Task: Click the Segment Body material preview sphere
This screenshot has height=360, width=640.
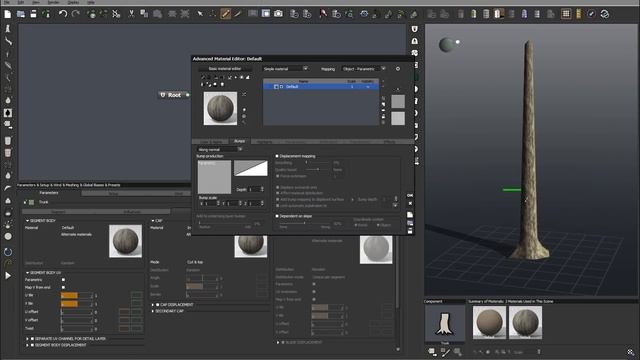Action: coord(126,241)
